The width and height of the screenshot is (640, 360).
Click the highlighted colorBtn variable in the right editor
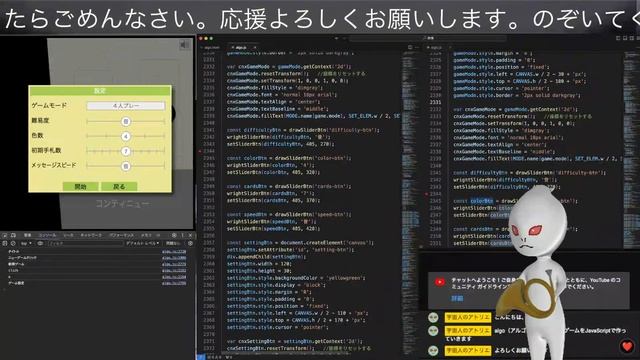pyautogui.click(x=482, y=201)
